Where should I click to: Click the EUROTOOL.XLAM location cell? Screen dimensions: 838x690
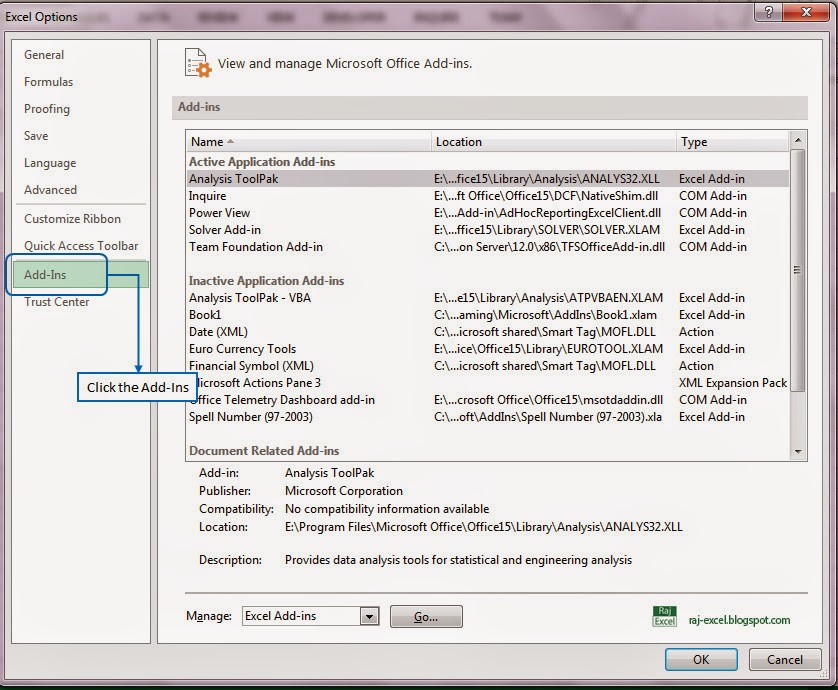tap(548, 349)
